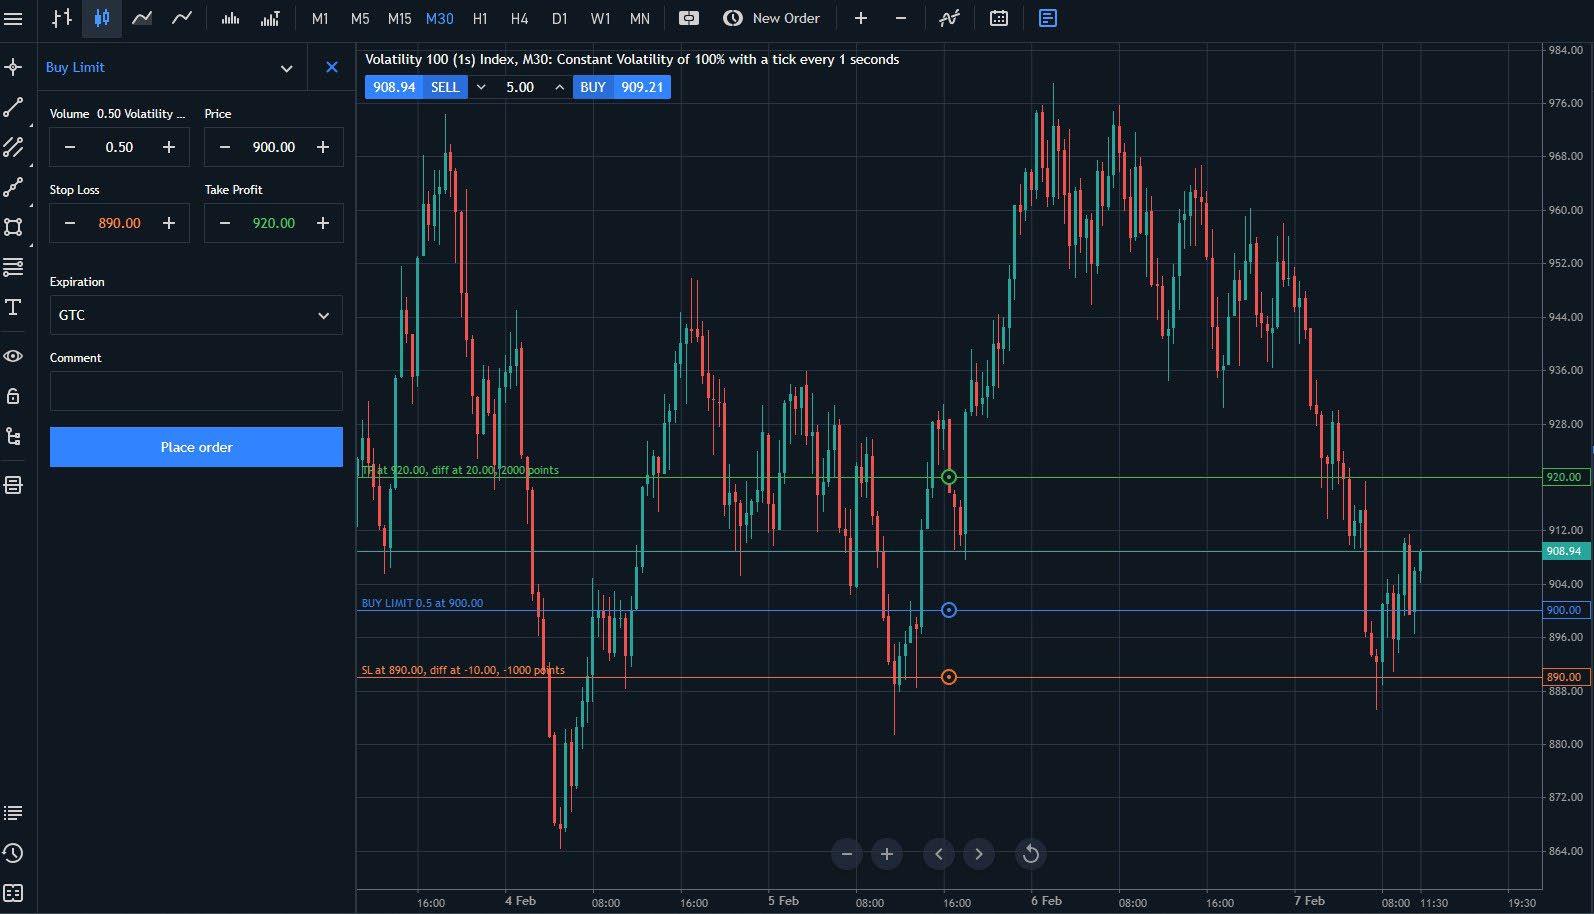Select the trend line drawing tool

(x=13, y=107)
